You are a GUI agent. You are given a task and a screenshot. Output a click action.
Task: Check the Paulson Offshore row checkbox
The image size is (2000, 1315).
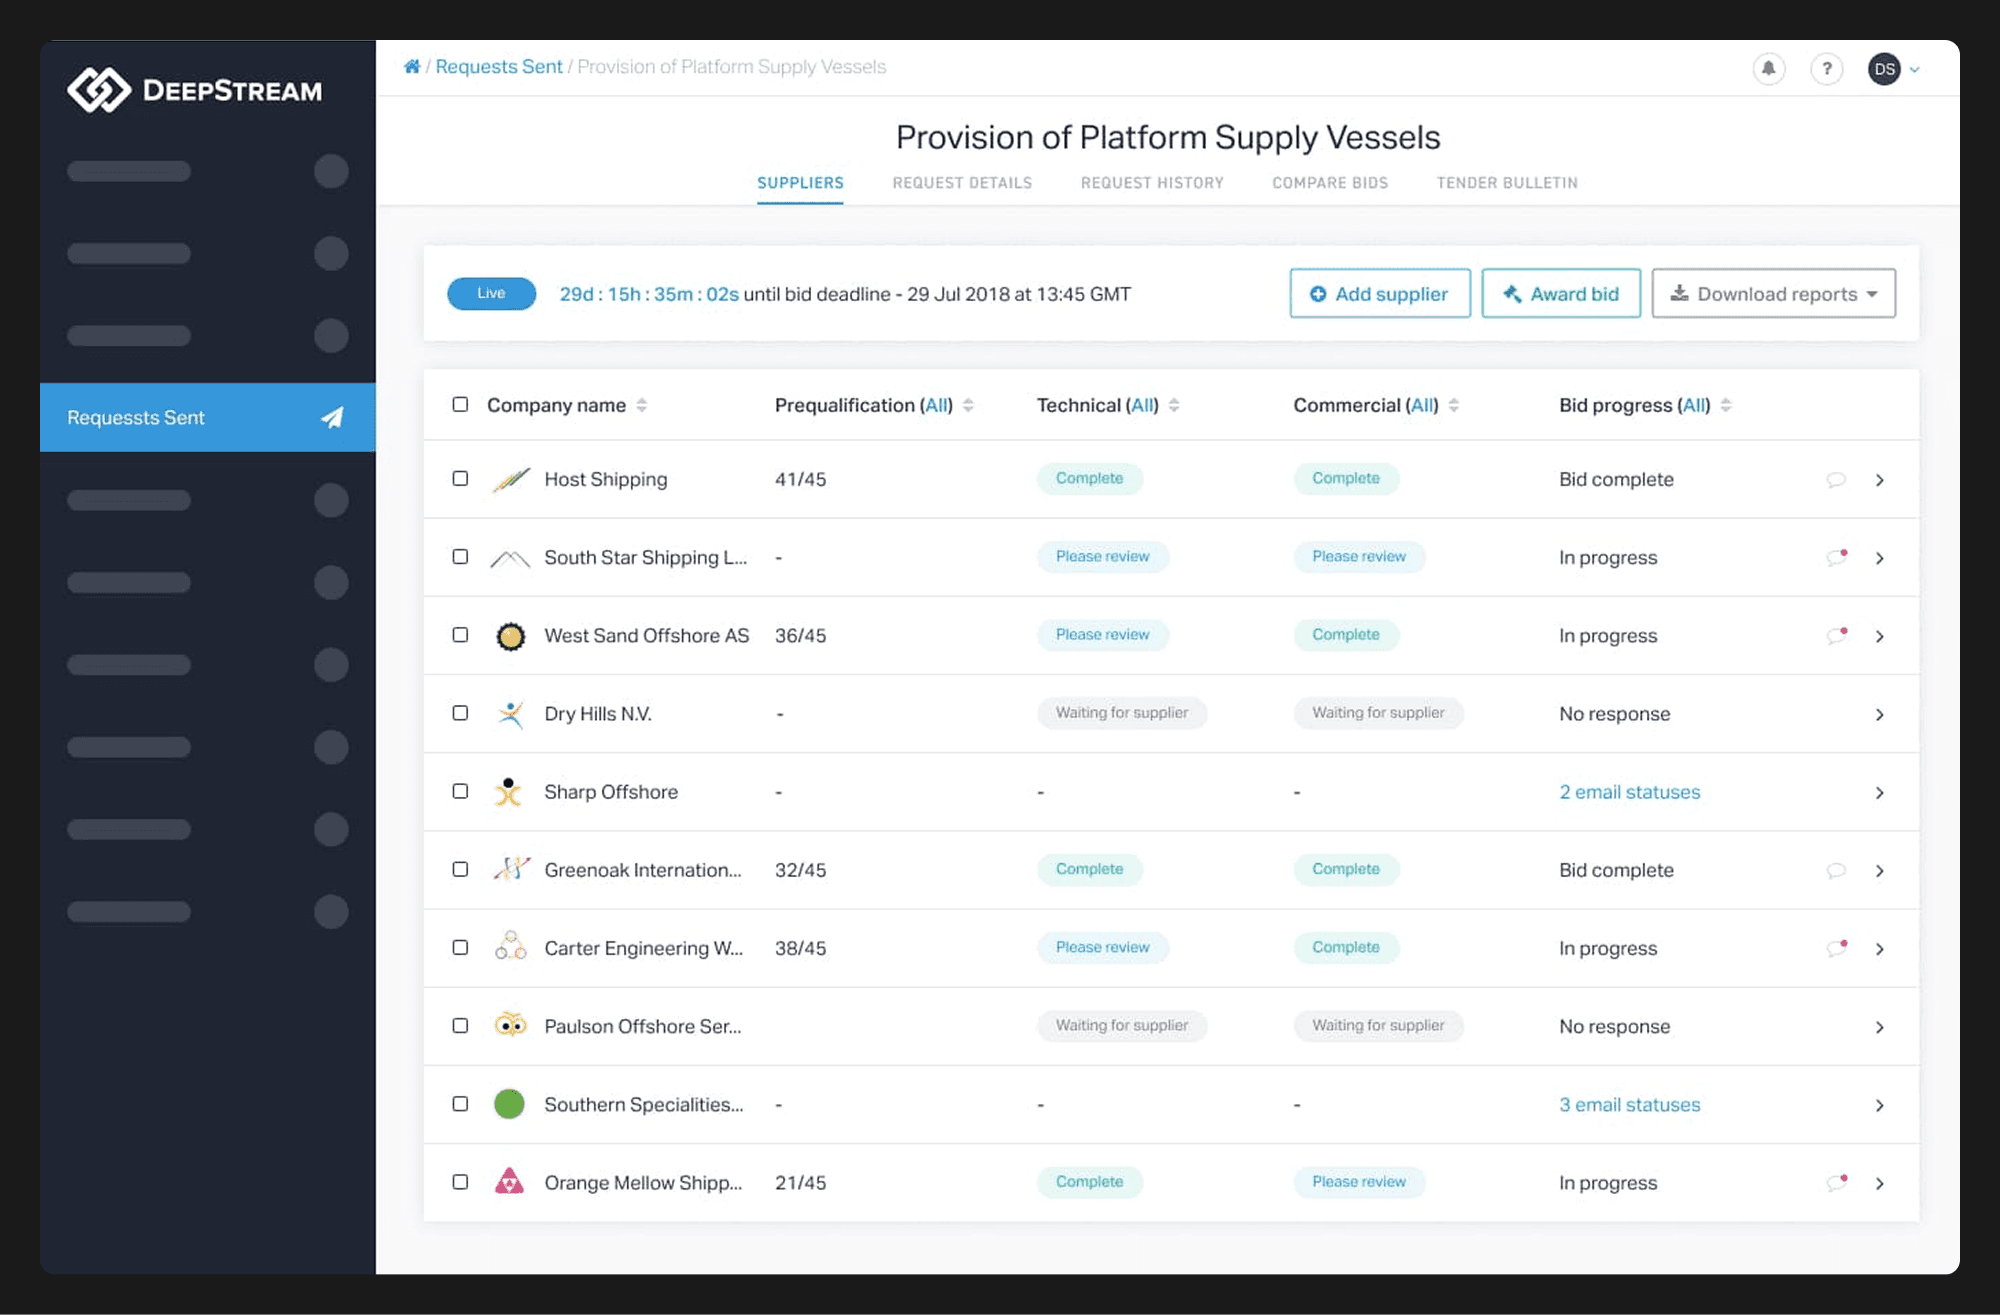coord(460,1025)
